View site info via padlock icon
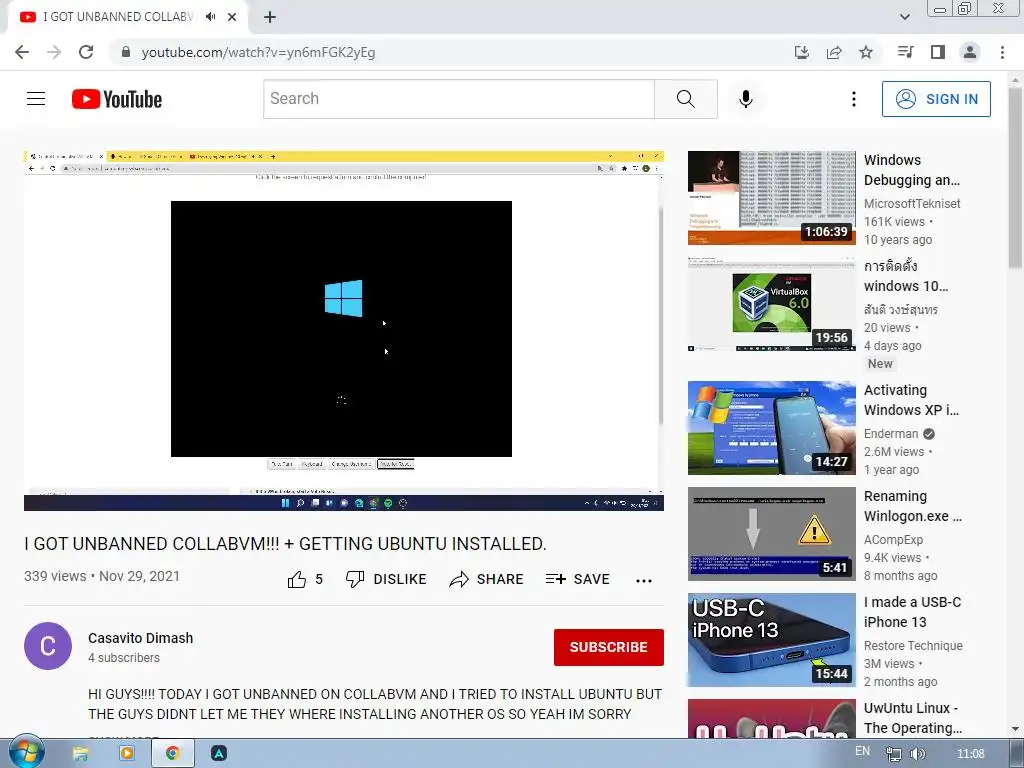The image size is (1024, 768). click(x=126, y=52)
